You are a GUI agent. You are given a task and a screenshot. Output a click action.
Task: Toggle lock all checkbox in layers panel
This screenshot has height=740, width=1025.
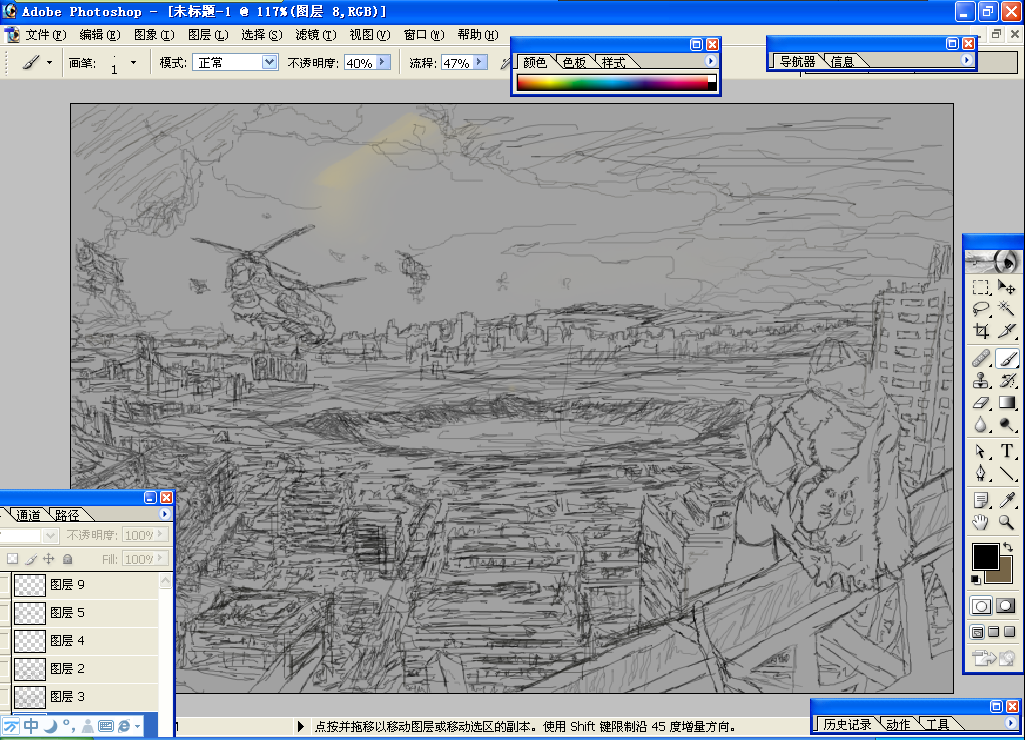[x=67, y=559]
